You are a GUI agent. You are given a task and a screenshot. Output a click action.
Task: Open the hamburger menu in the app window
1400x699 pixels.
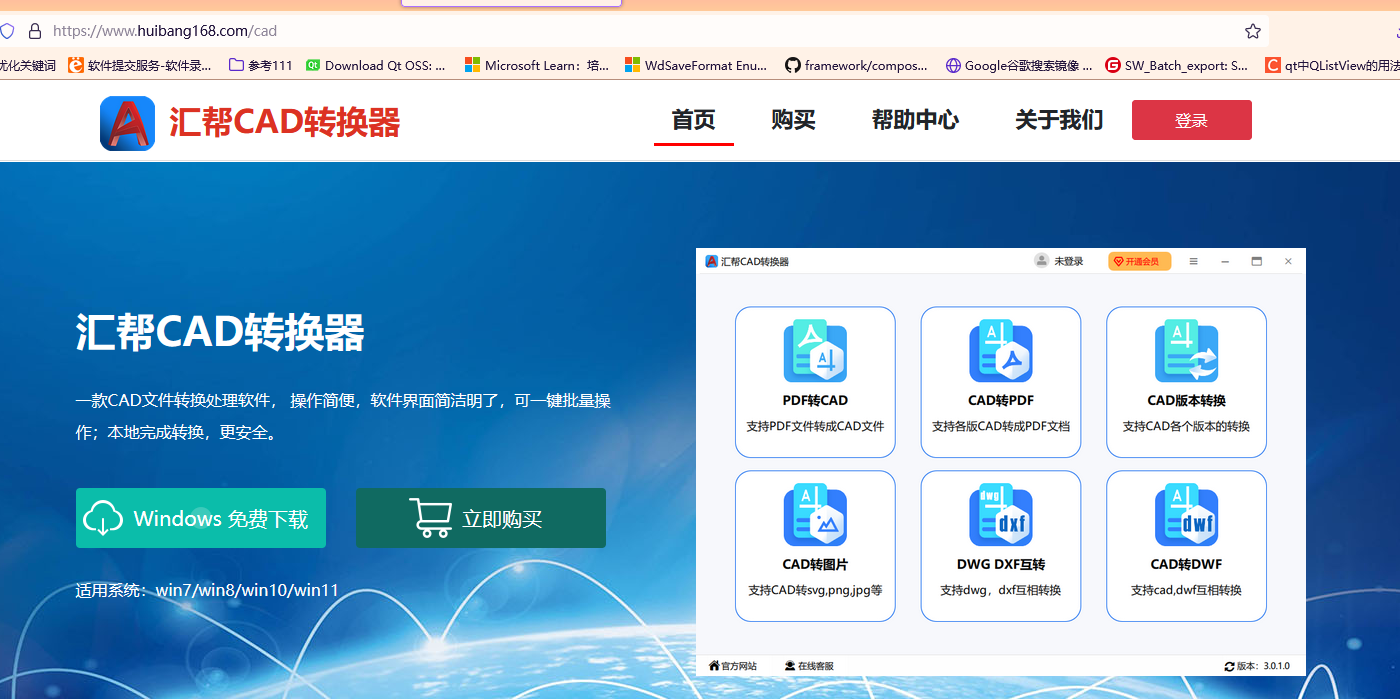point(1193,261)
